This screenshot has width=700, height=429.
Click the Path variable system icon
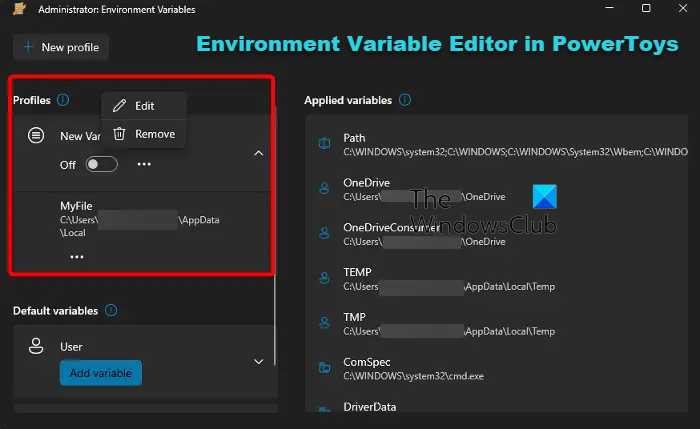(x=323, y=144)
